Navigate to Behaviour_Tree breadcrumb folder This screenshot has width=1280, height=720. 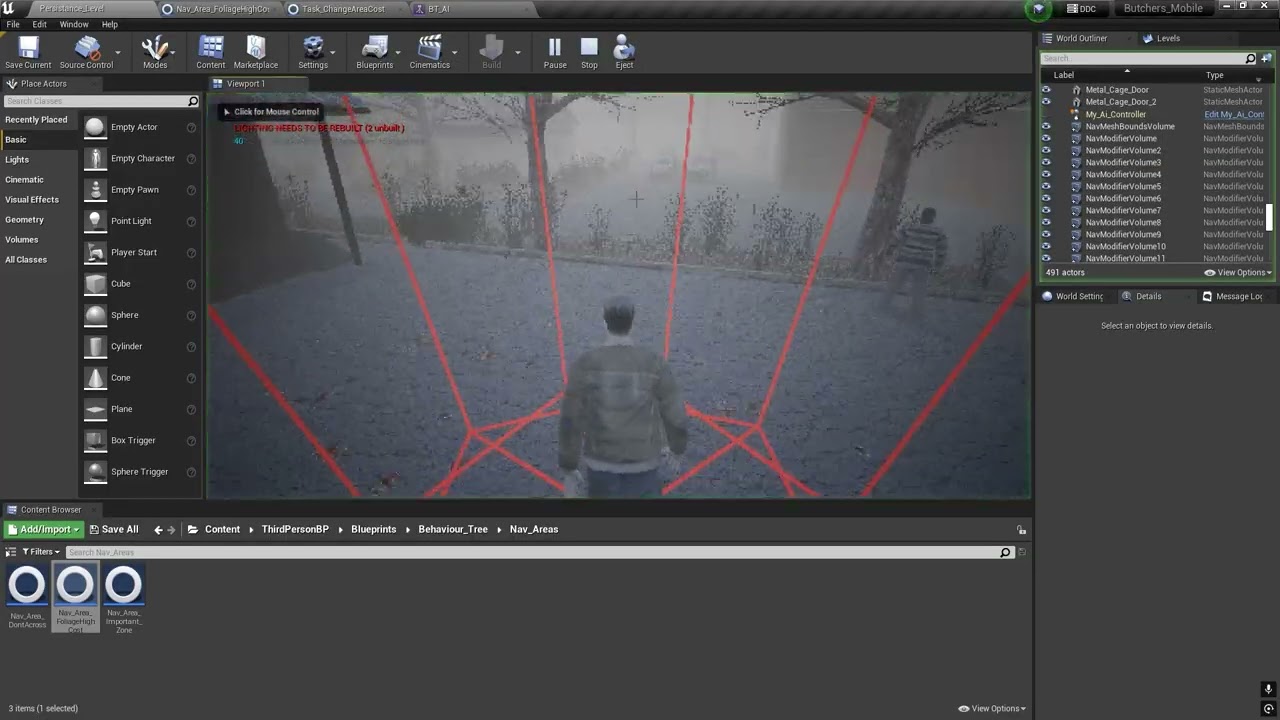click(453, 529)
